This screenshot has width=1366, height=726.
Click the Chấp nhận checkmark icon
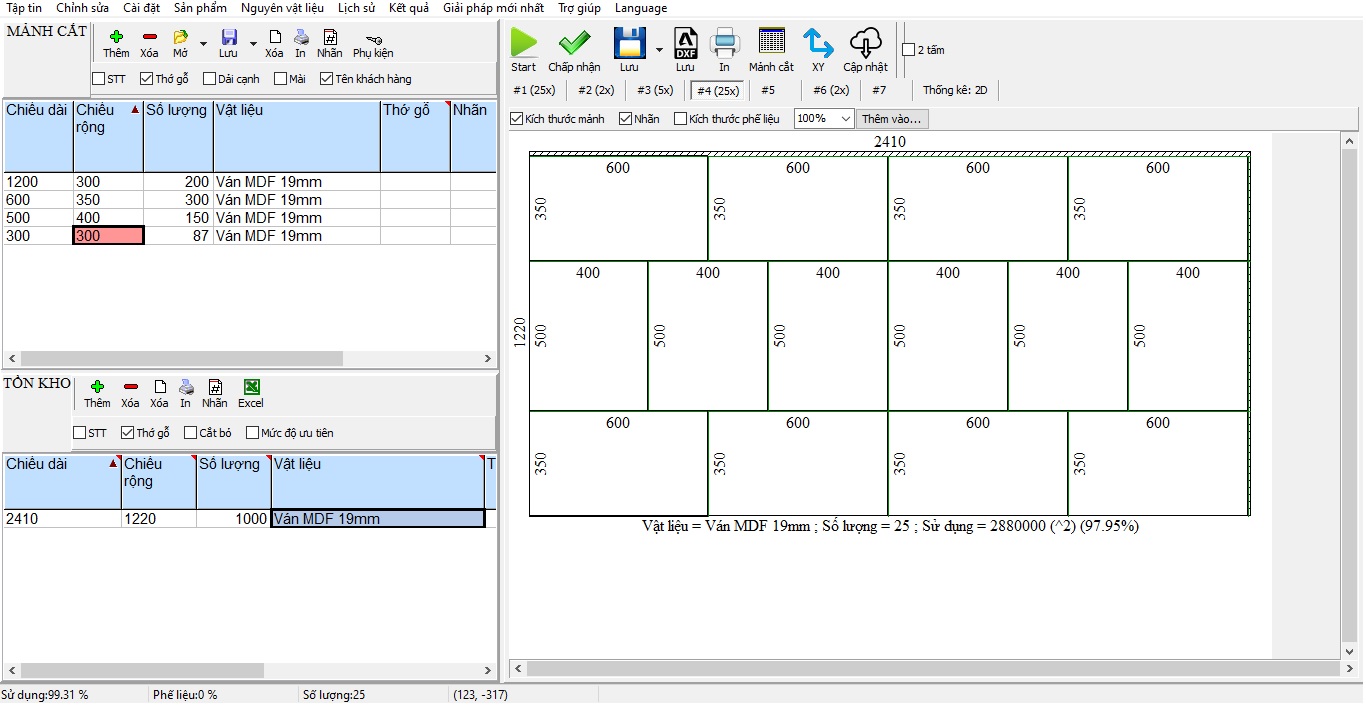click(574, 44)
